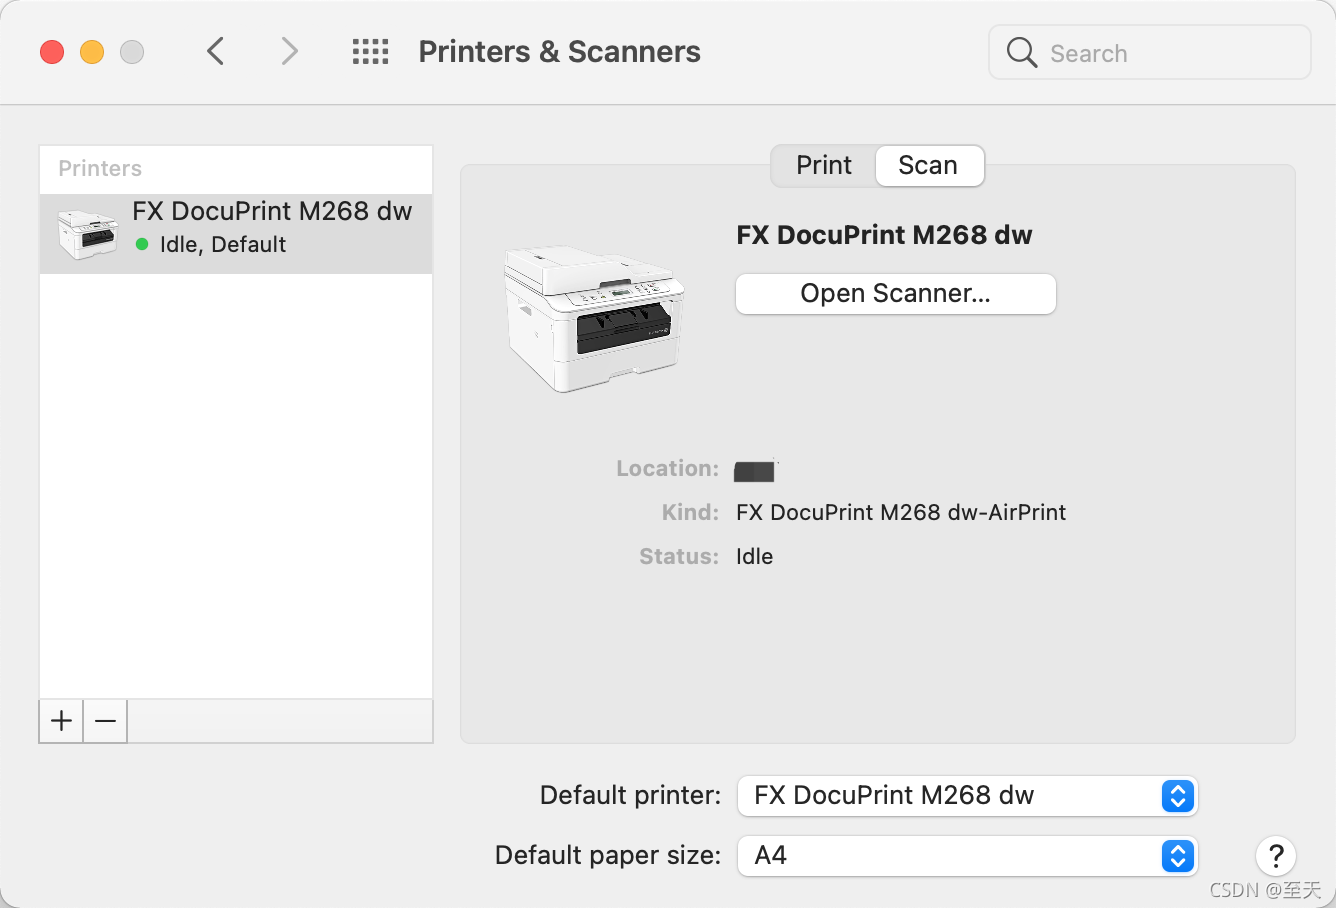Click the Printers list header

pyautogui.click(x=100, y=168)
